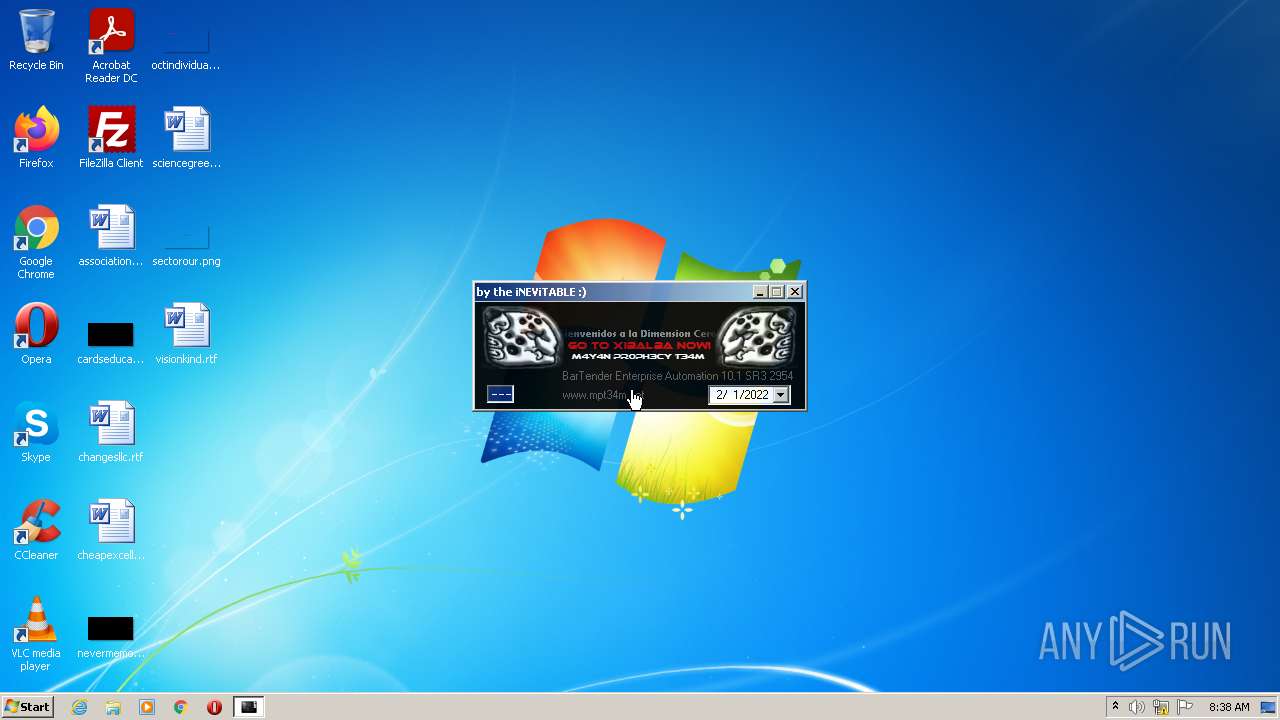Screen dimensions: 1280x720
Task: Click the www.mpt34m.net link
Action: point(603,395)
